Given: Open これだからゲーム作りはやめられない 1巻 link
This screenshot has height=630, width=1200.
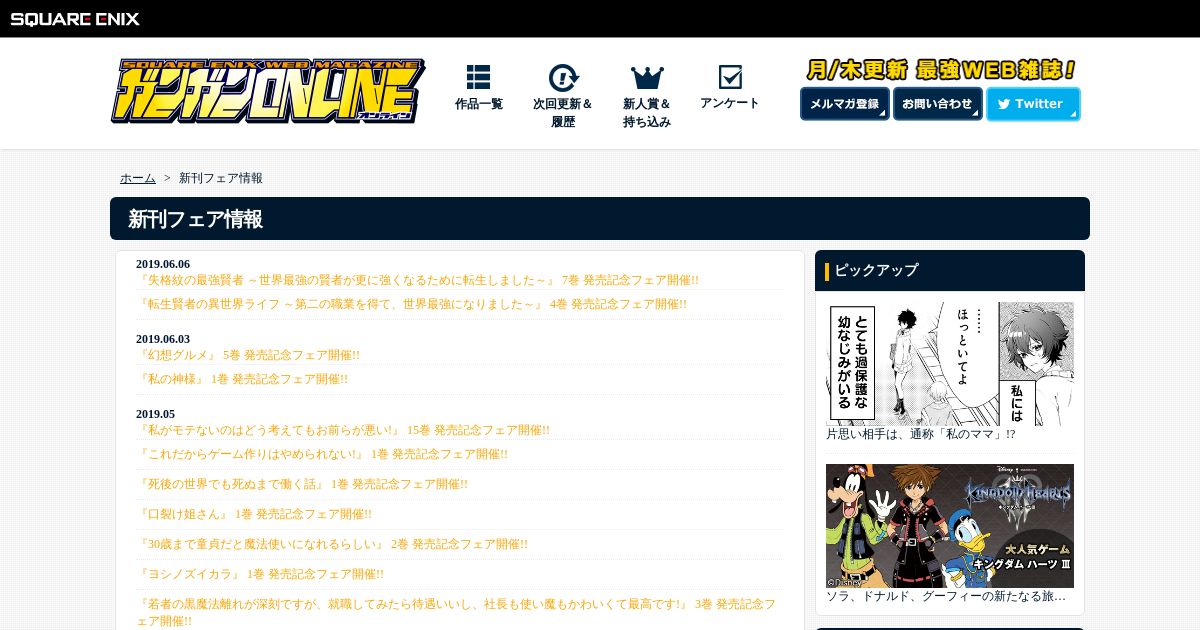Looking at the screenshot, I should coord(322,454).
